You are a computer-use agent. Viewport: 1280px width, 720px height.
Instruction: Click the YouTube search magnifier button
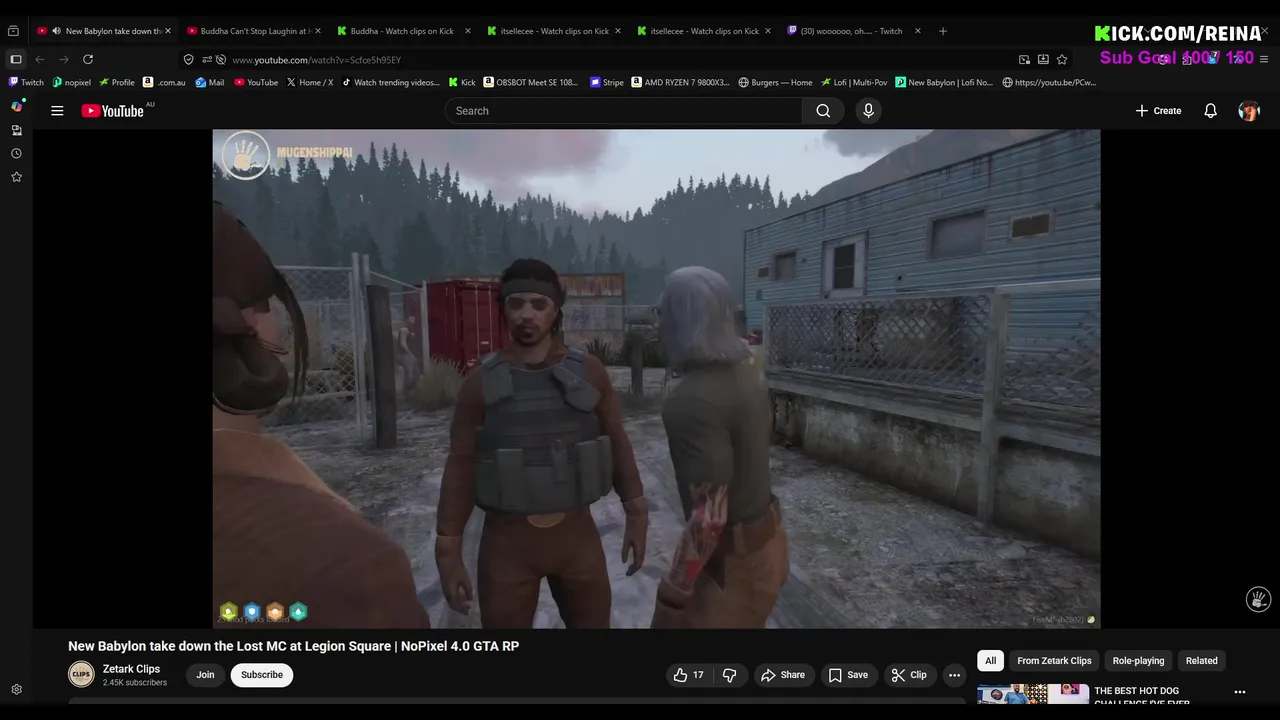click(x=823, y=111)
